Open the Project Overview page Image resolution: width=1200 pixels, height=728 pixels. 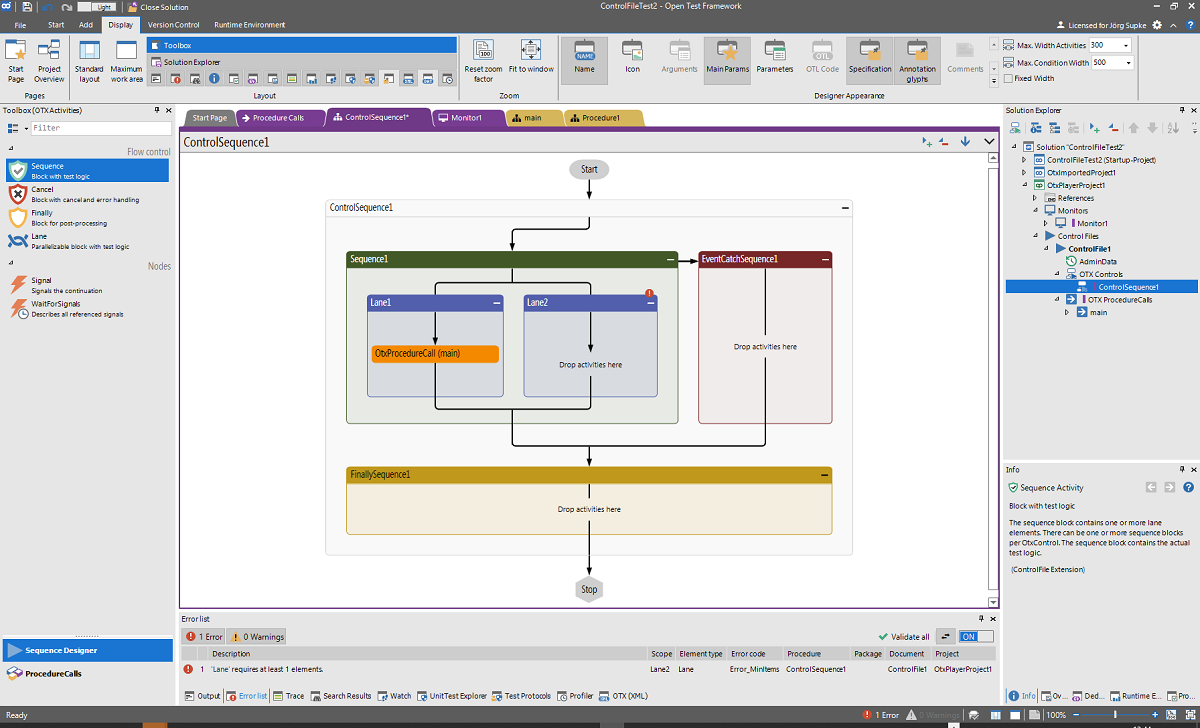(49, 51)
